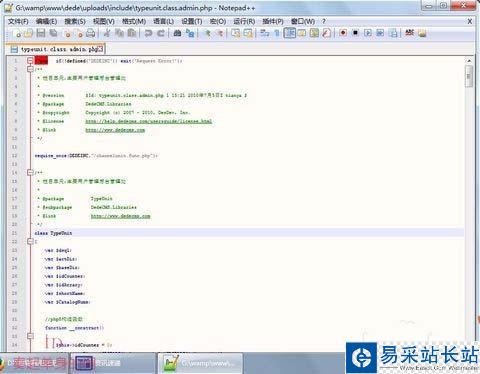
Task: Print the document with the printer icon
Action: click(91, 33)
